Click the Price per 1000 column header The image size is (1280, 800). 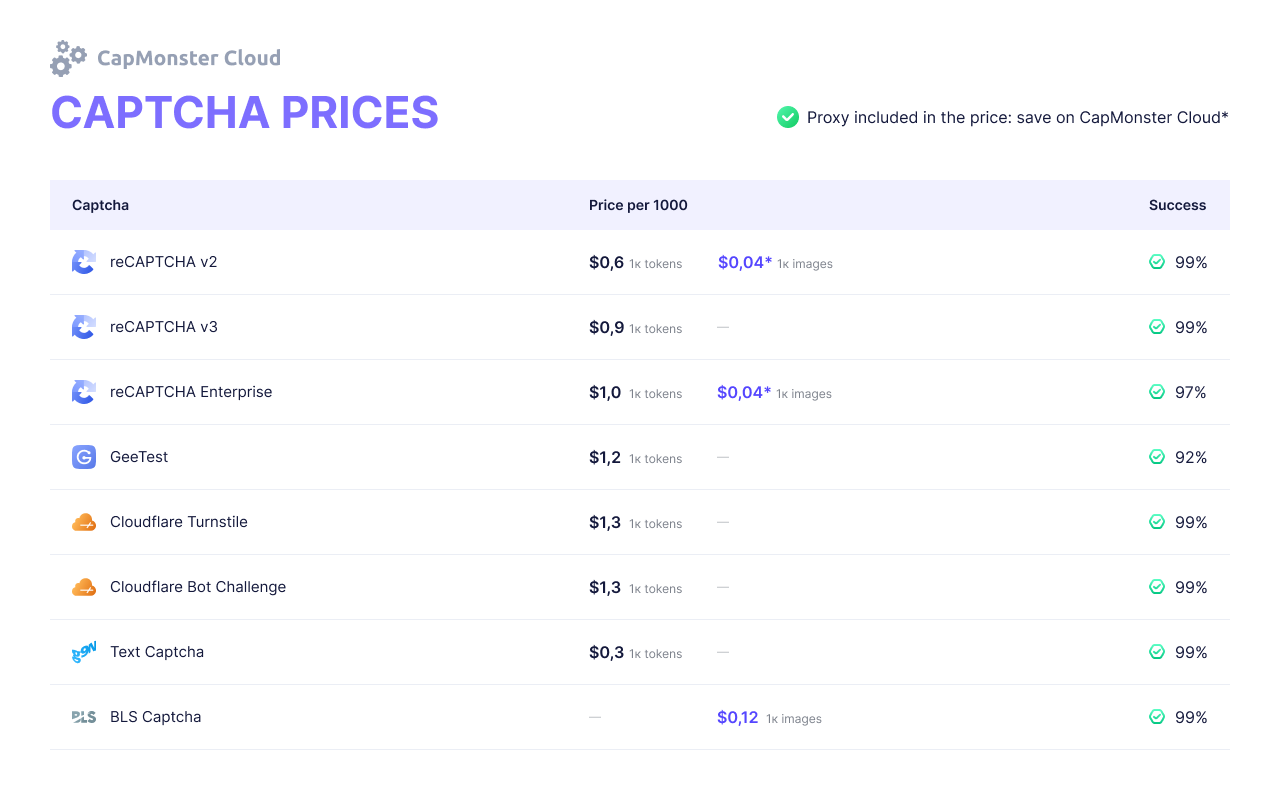pos(638,205)
